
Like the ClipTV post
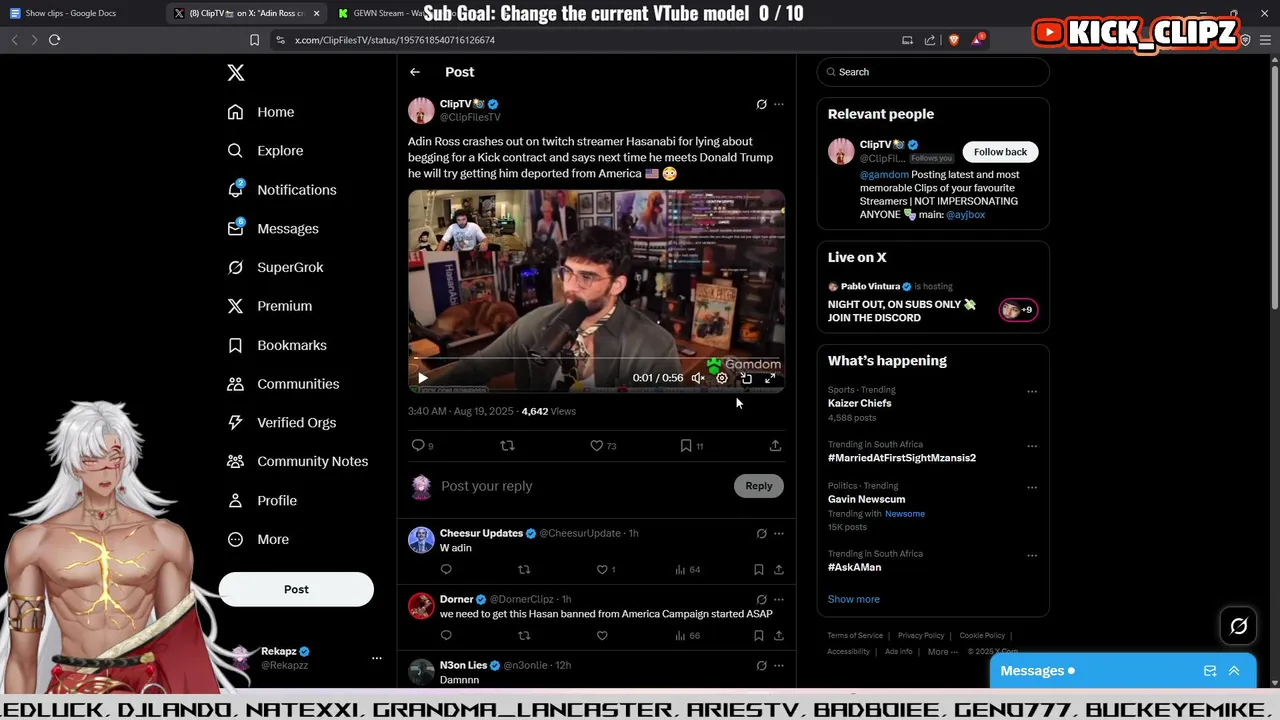click(x=596, y=445)
